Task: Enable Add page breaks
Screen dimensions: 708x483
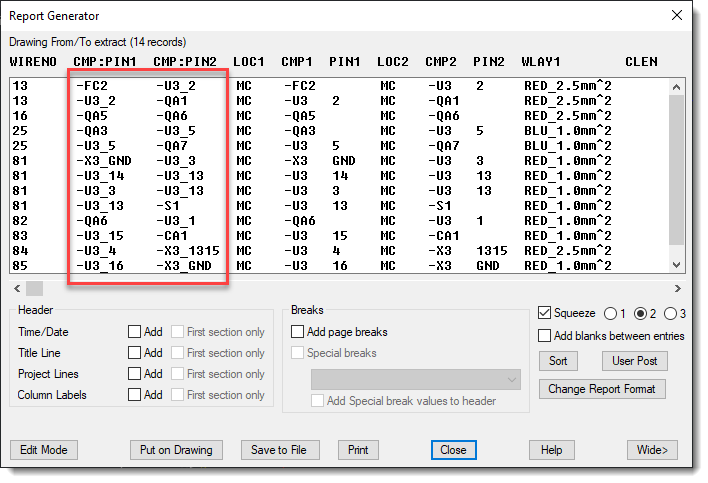Action: [297, 332]
